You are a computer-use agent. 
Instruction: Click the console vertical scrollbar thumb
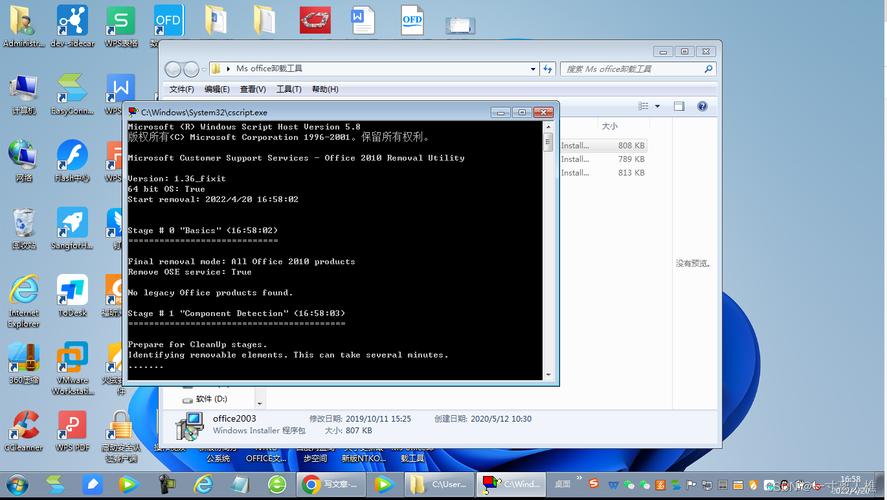548,142
